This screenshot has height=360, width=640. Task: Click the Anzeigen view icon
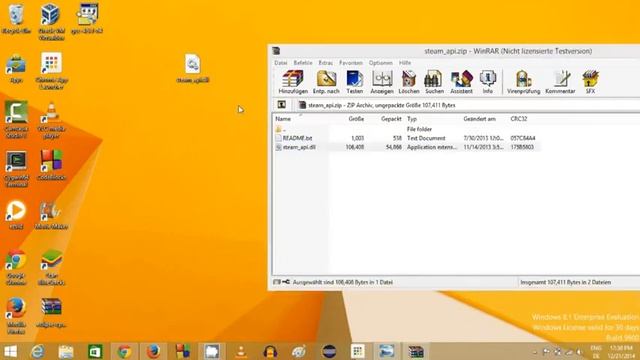click(x=382, y=82)
